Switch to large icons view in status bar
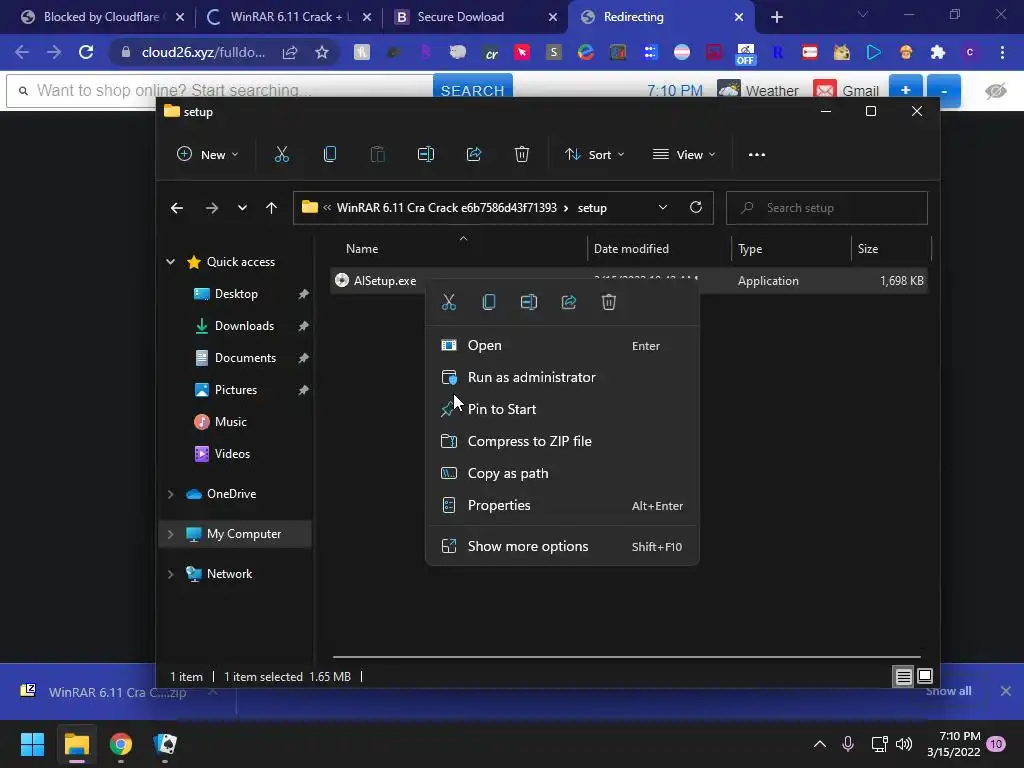Viewport: 1024px width, 768px height. click(925, 677)
